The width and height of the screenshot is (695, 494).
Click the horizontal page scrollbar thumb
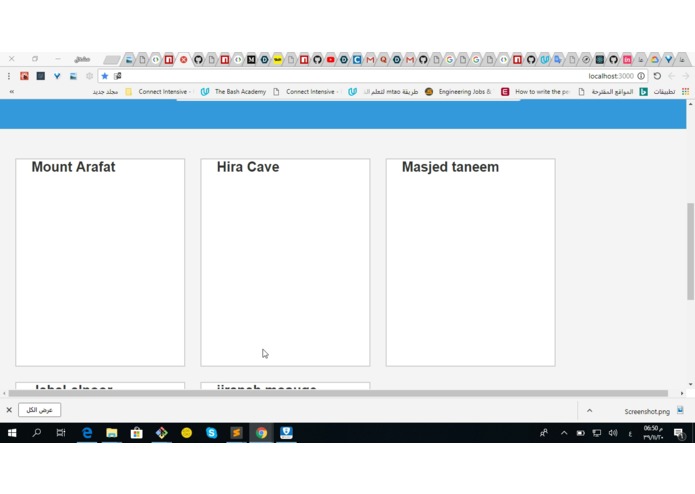[338, 393]
